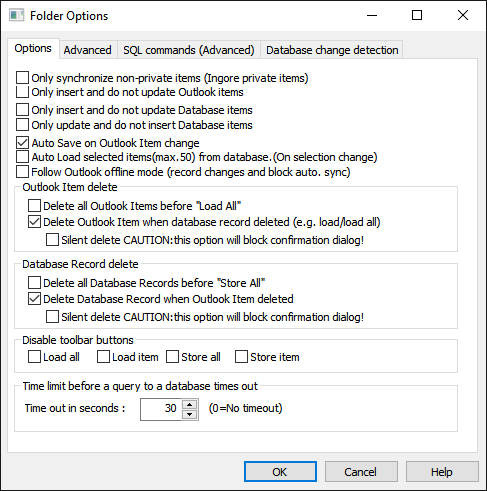Open the SQL commands (Advanced) tab

point(189,50)
